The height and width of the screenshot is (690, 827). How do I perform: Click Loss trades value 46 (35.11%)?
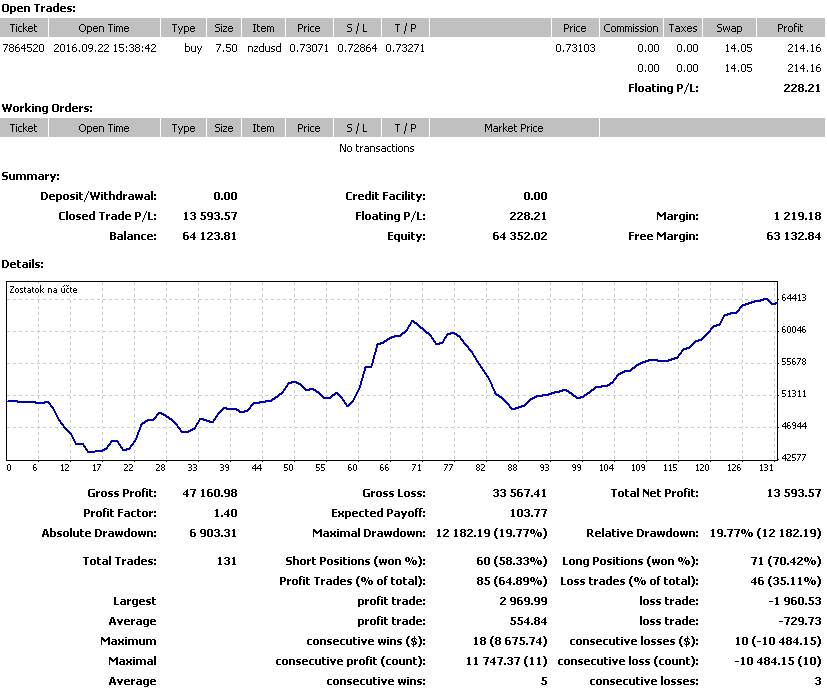click(x=786, y=581)
